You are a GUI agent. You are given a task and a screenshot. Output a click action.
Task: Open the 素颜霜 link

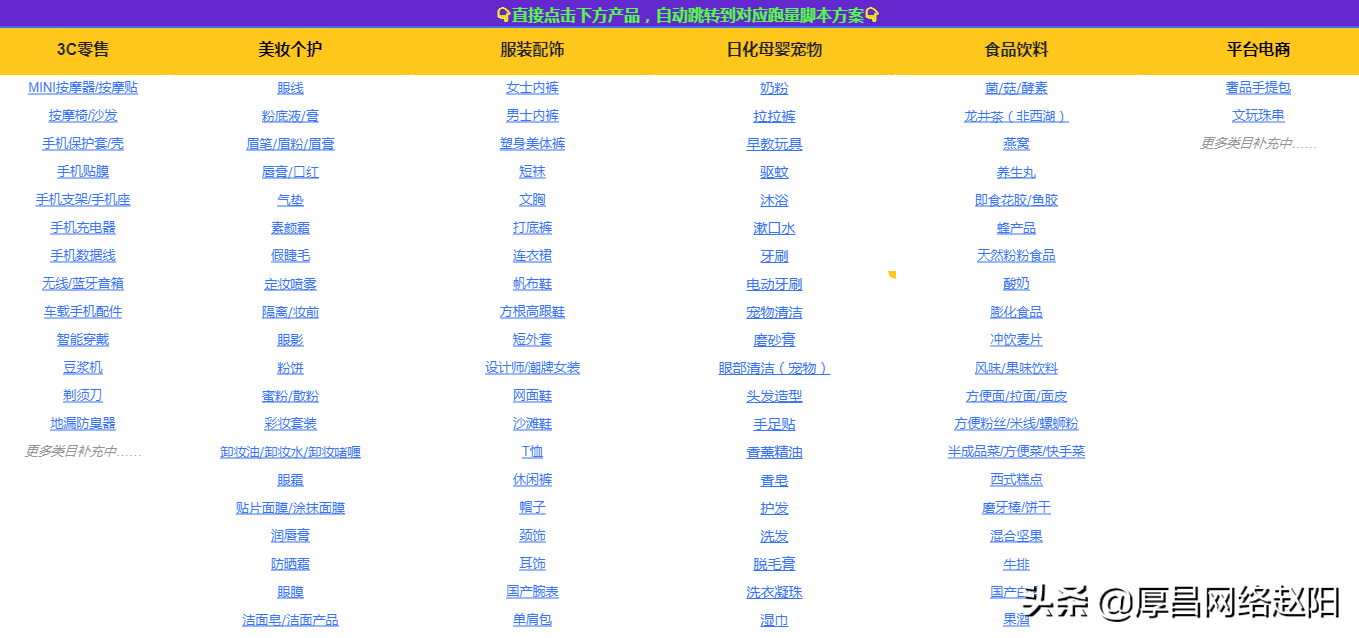pyautogui.click(x=290, y=228)
